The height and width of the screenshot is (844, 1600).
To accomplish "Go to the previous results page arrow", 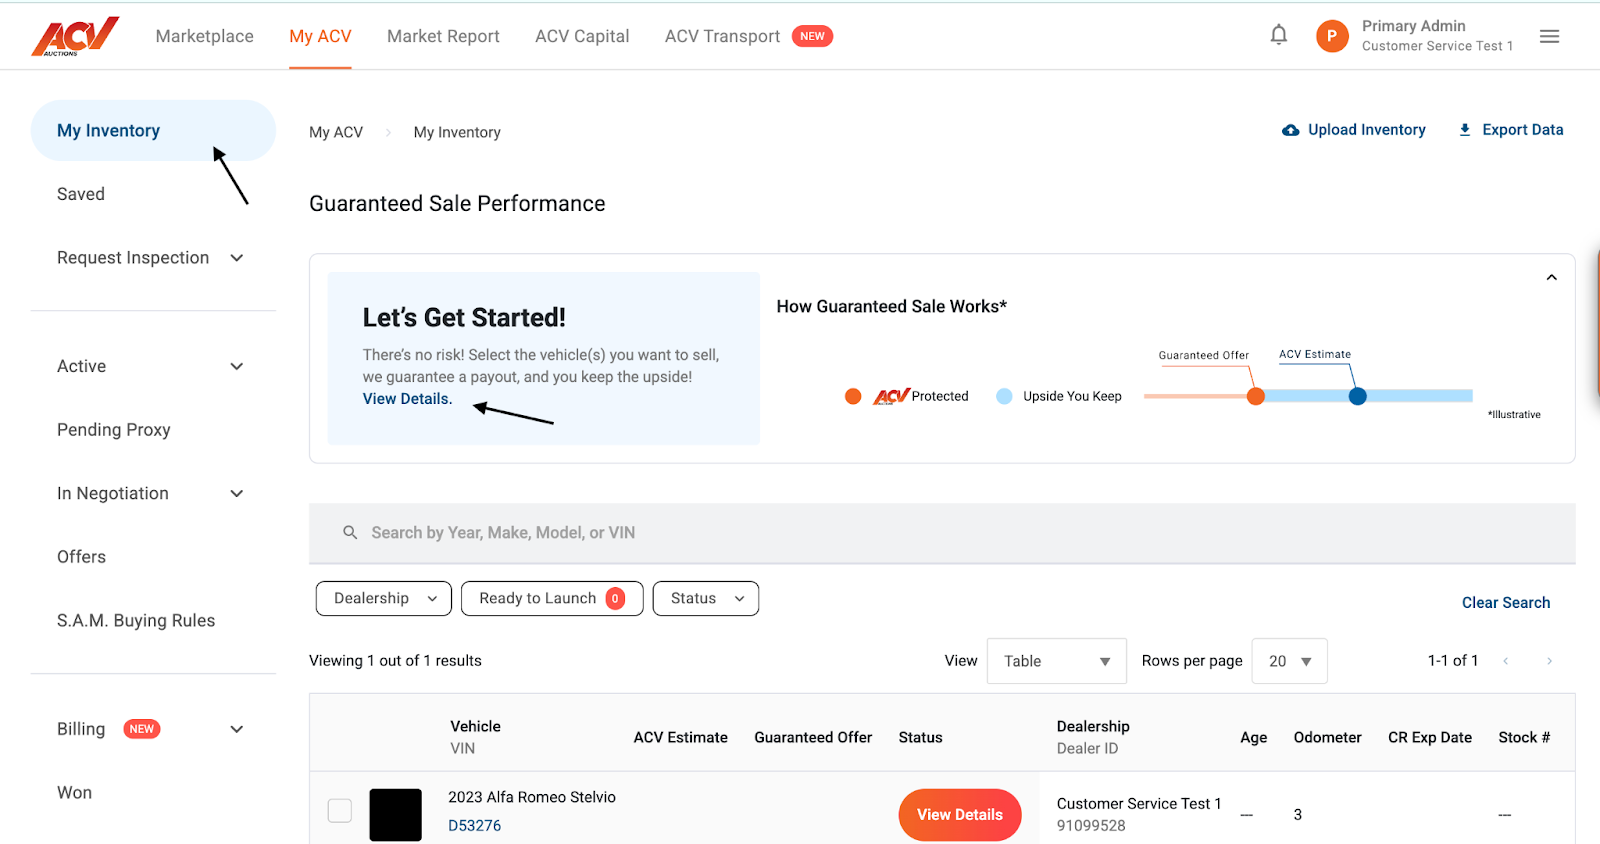I will click(1505, 661).
